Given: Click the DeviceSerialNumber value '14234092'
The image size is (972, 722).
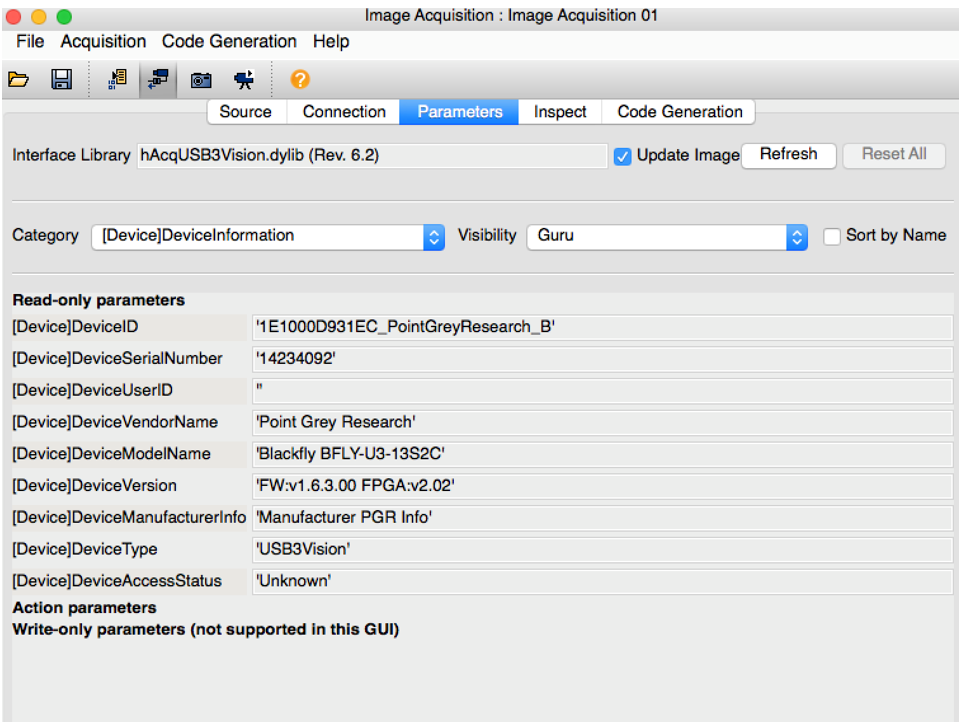Looking at the screenshot, I should click(x=603, y=359).
